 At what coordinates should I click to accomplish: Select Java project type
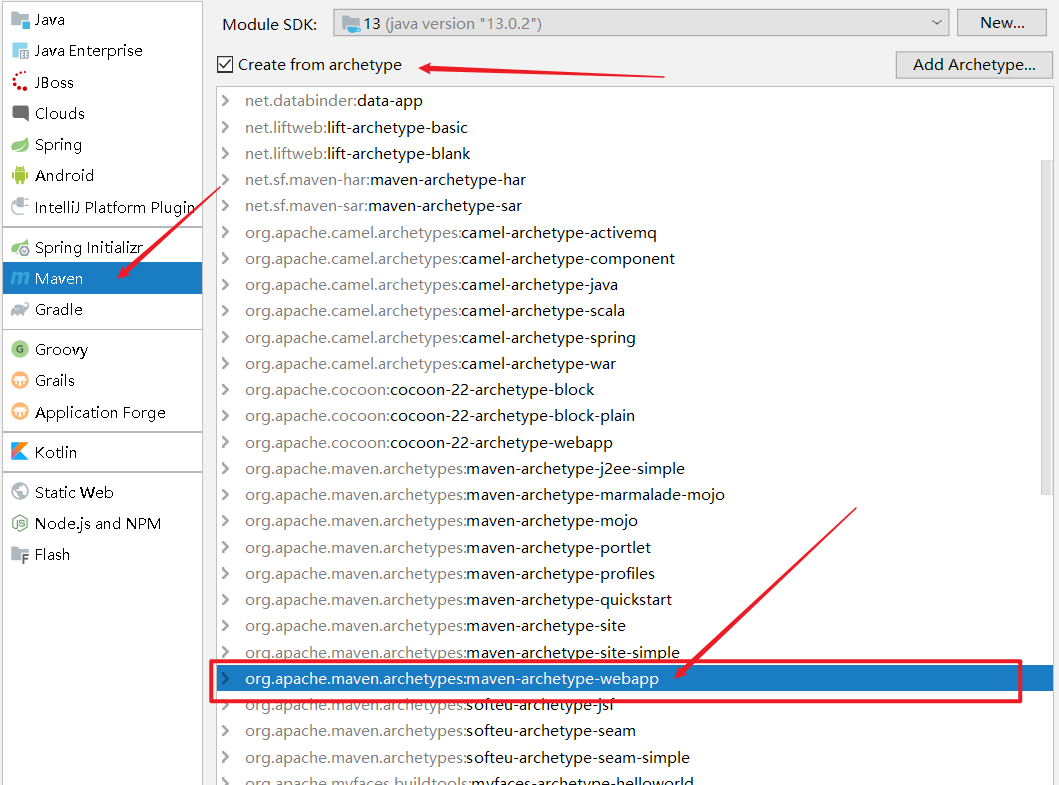(103, 20)
